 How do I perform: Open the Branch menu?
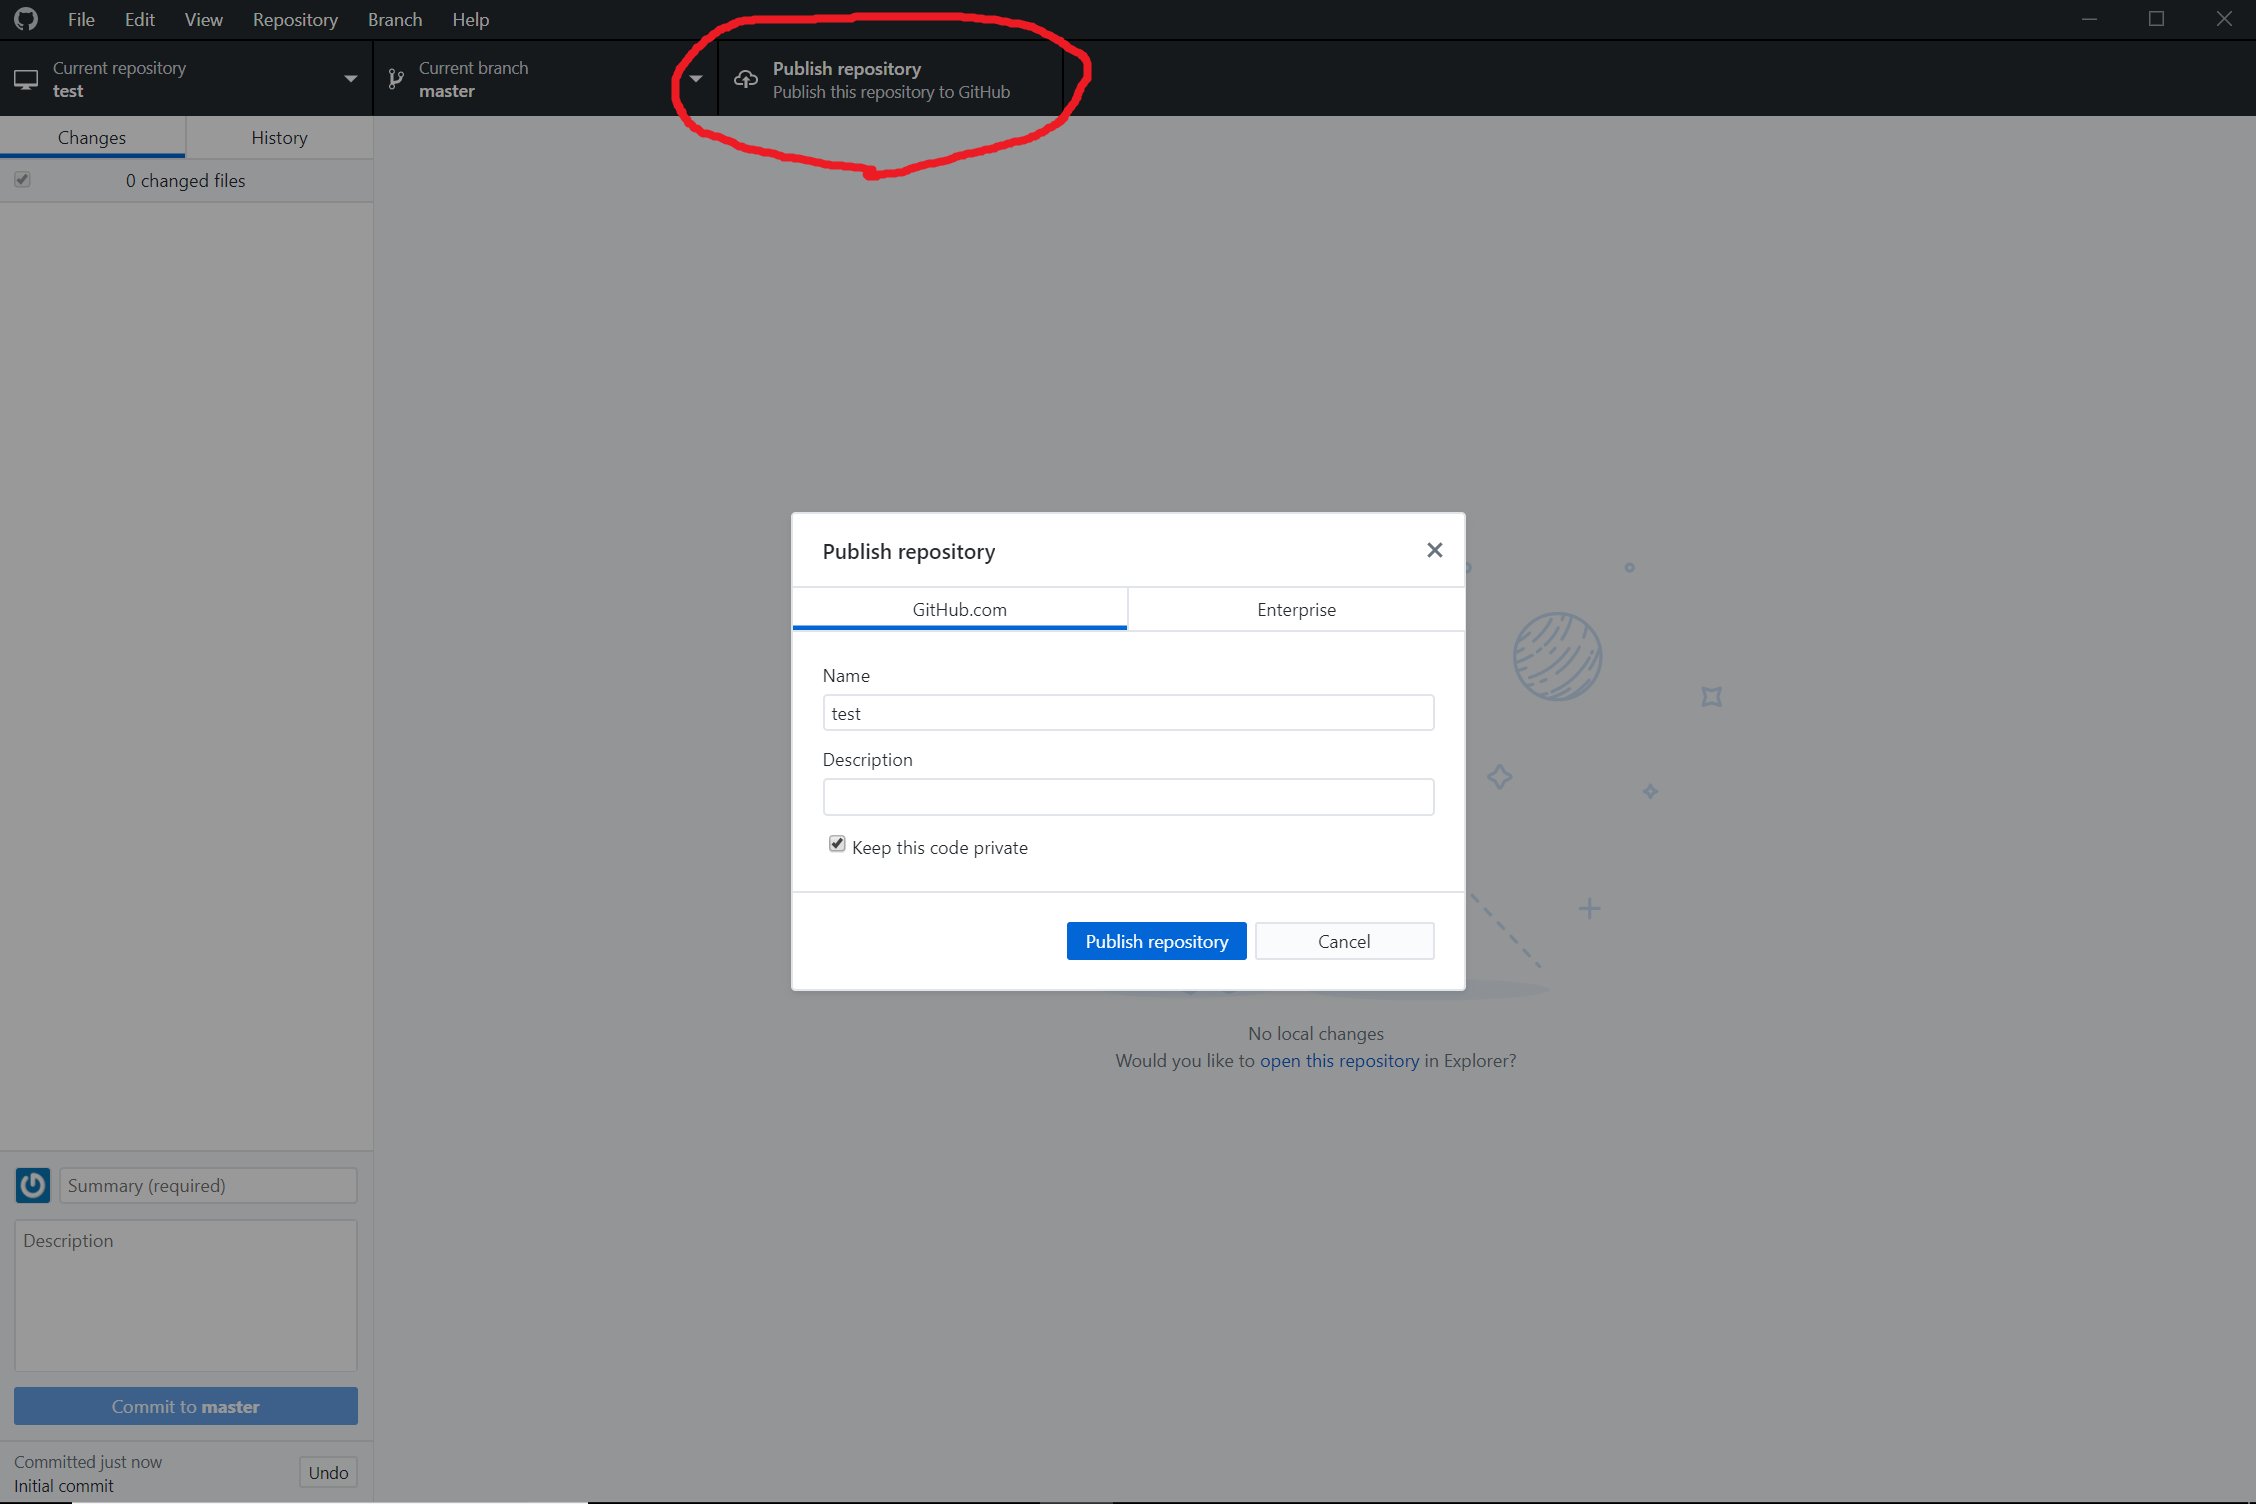395,19
